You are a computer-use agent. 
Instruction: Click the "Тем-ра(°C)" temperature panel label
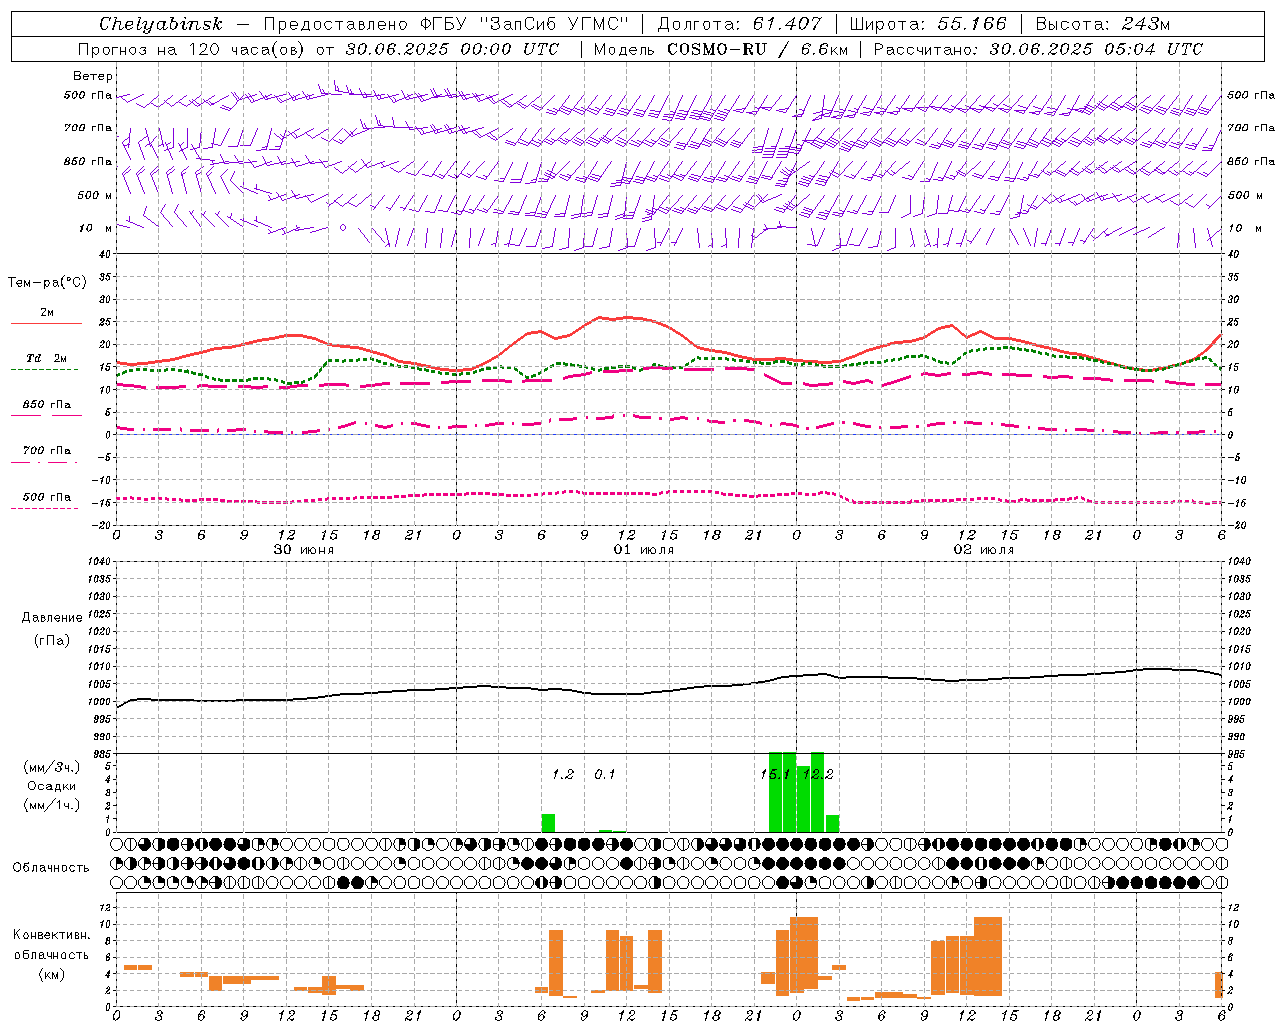click(x=47, y=283)
